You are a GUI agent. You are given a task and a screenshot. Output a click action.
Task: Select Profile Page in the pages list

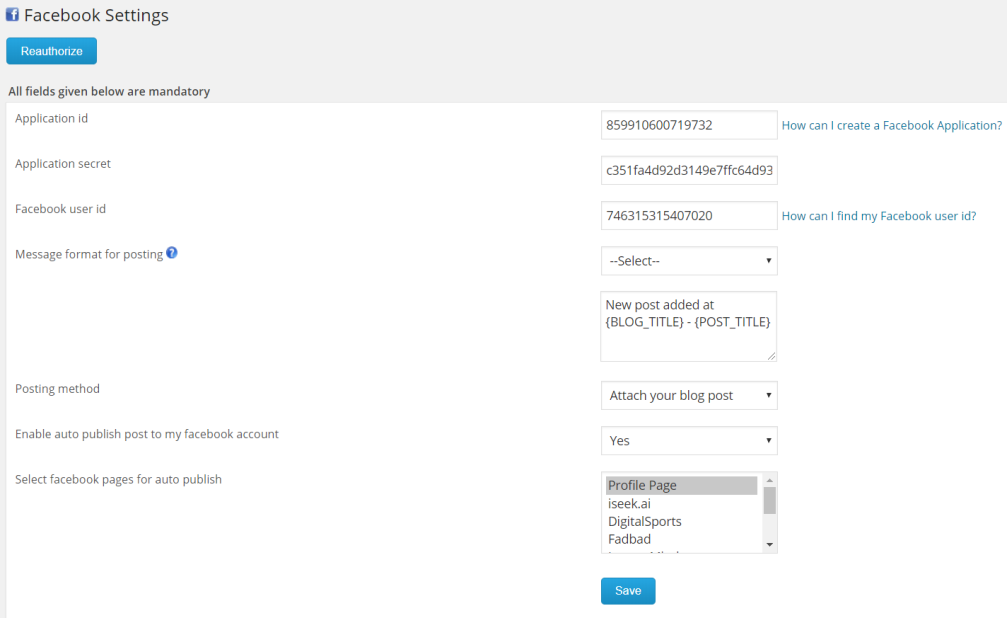(x=680, y=486)
